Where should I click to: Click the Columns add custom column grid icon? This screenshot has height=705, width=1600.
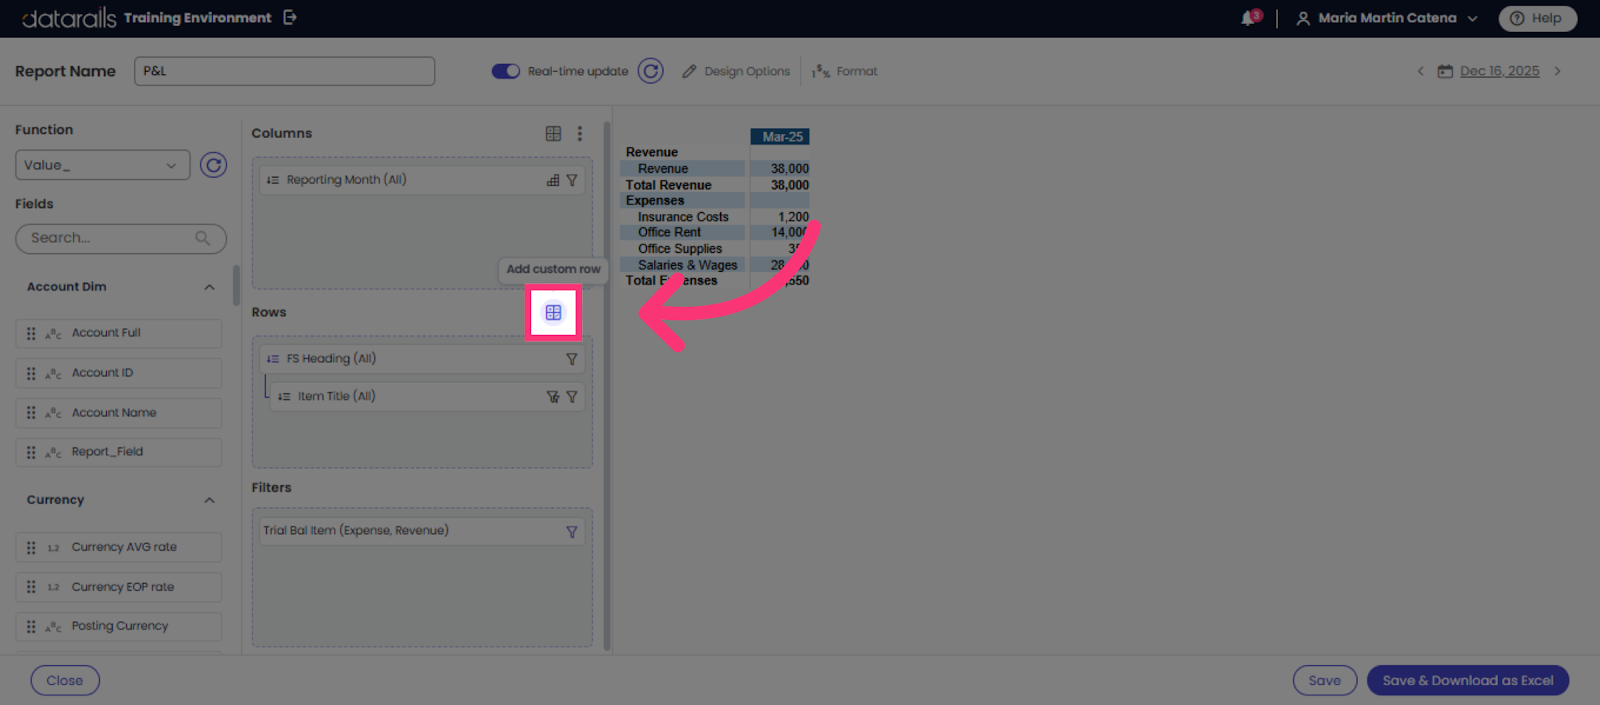[x=553, y=134]
